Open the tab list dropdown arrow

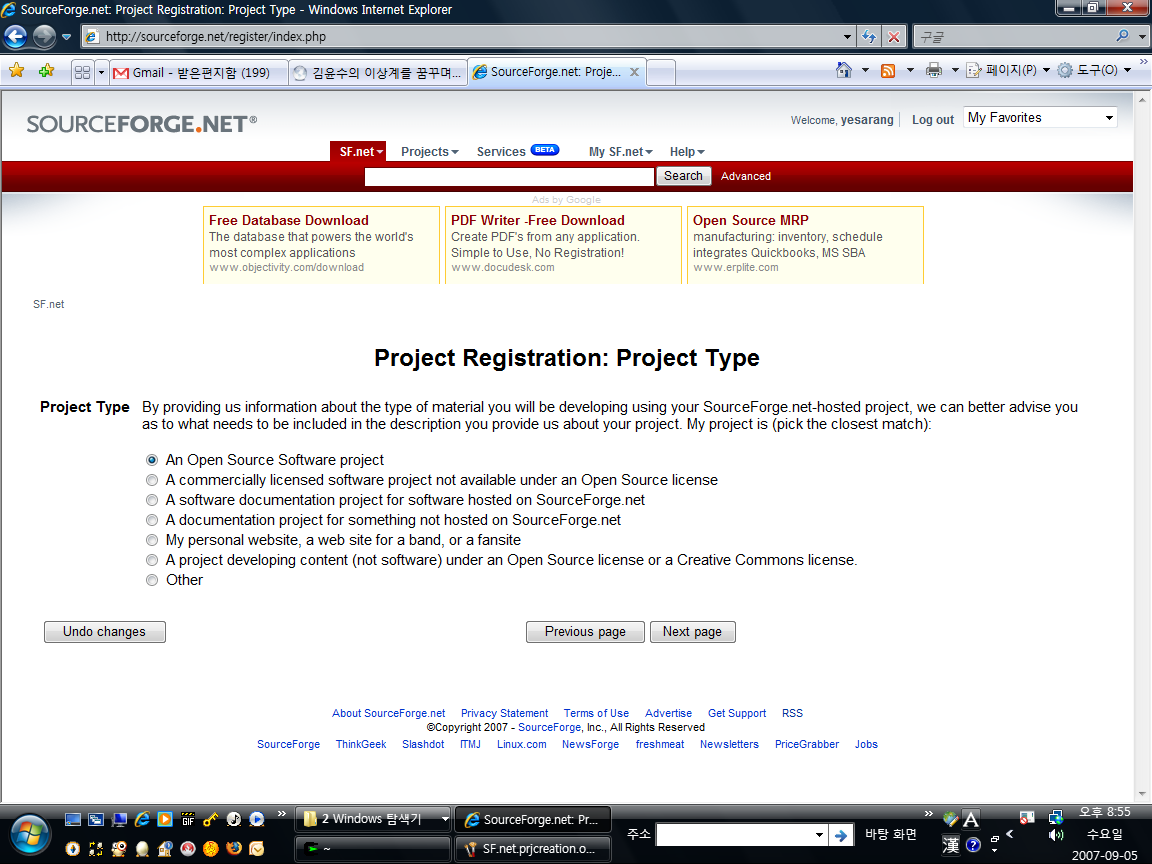coord(101,72)
